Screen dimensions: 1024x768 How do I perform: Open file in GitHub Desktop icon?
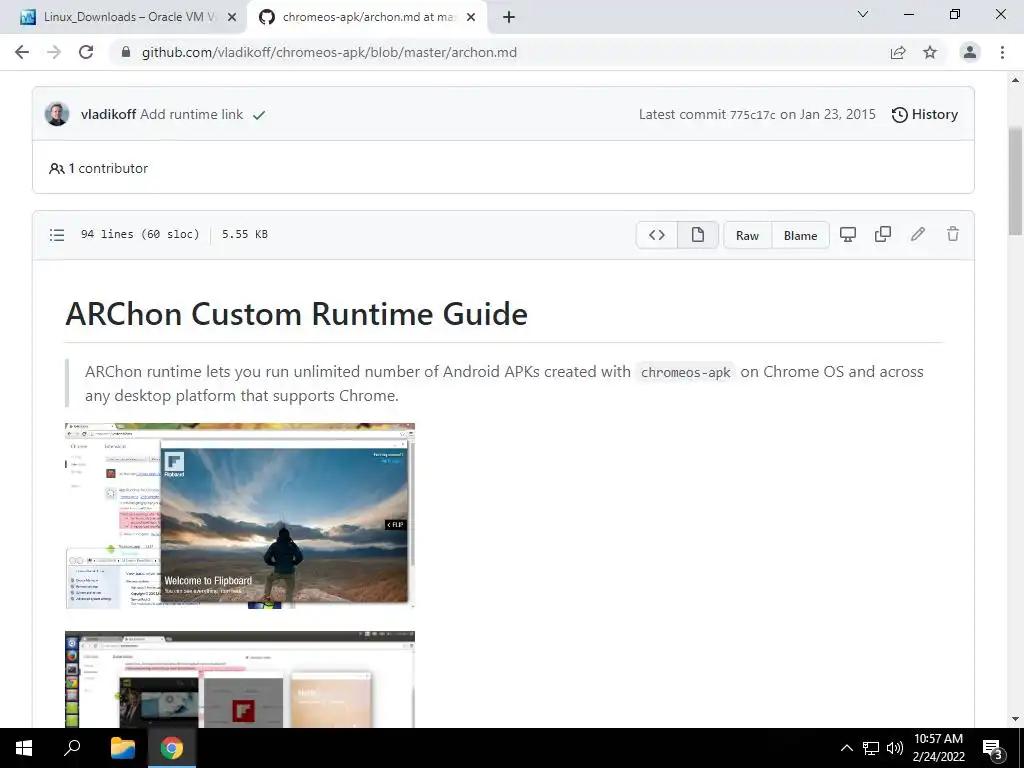click(848, 234)
